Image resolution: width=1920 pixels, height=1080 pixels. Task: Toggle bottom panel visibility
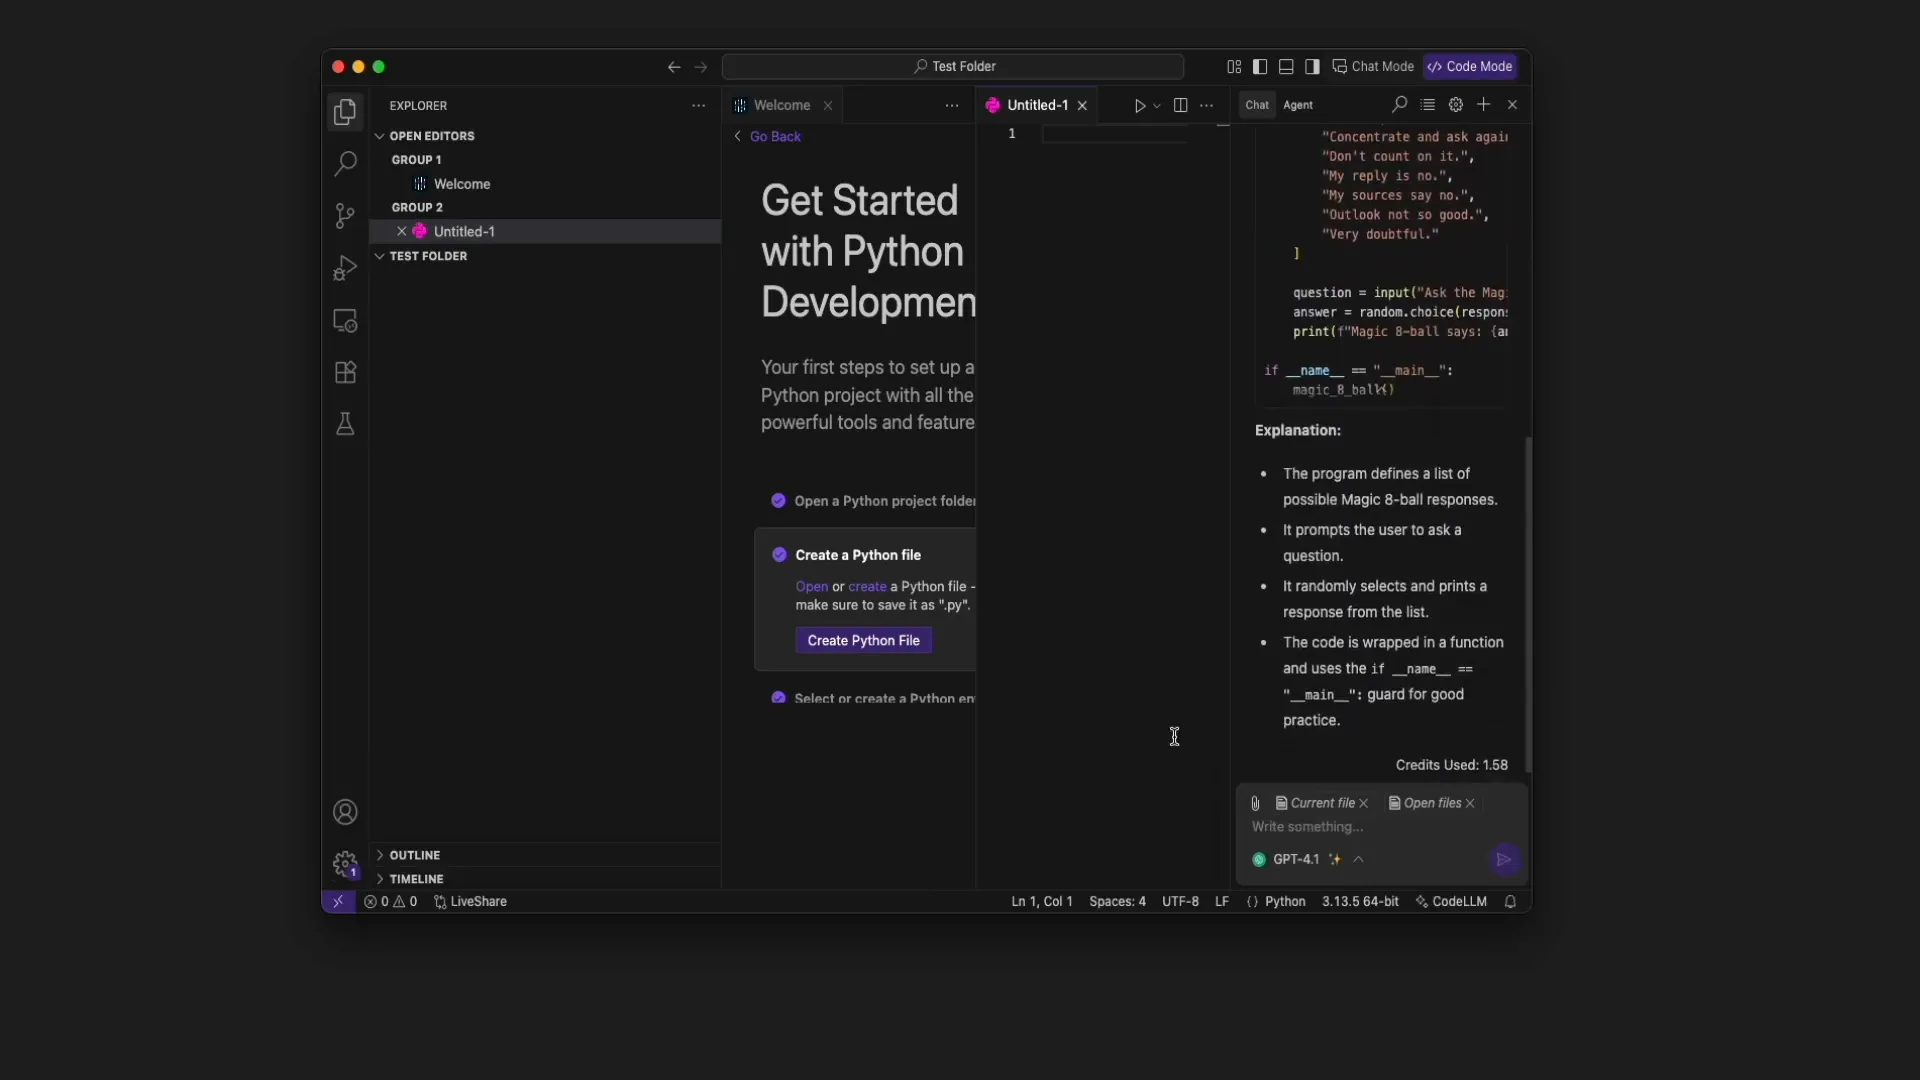tap(1286, 67)
